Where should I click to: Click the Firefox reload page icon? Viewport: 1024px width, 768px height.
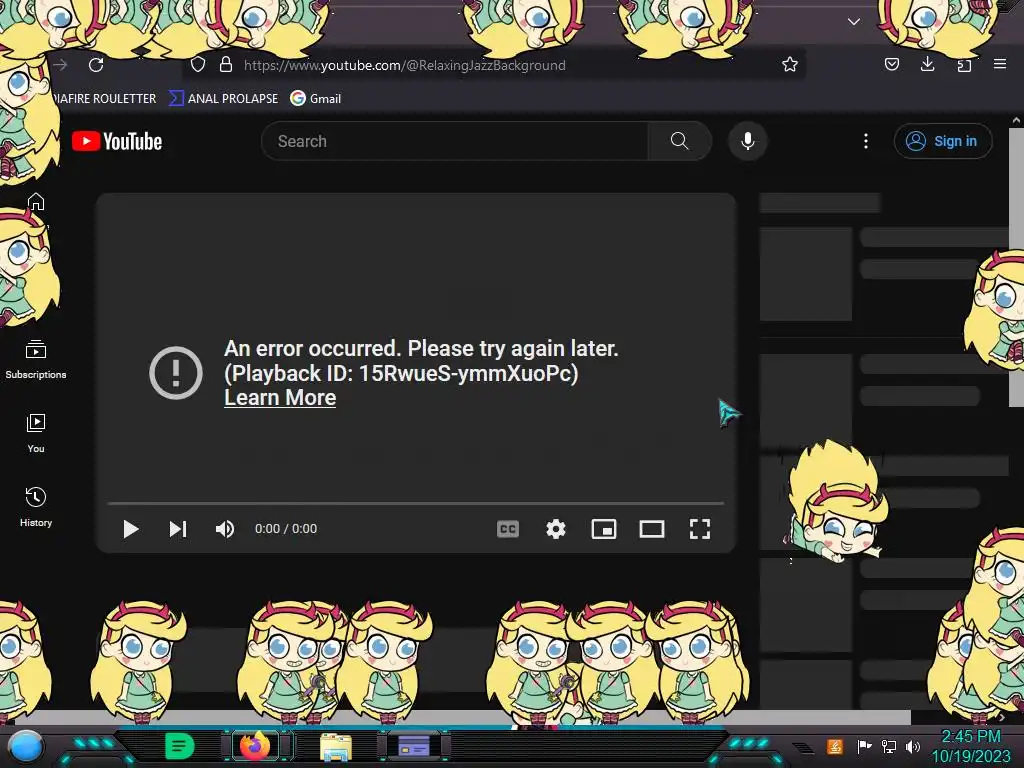click(x=96, y=65)
